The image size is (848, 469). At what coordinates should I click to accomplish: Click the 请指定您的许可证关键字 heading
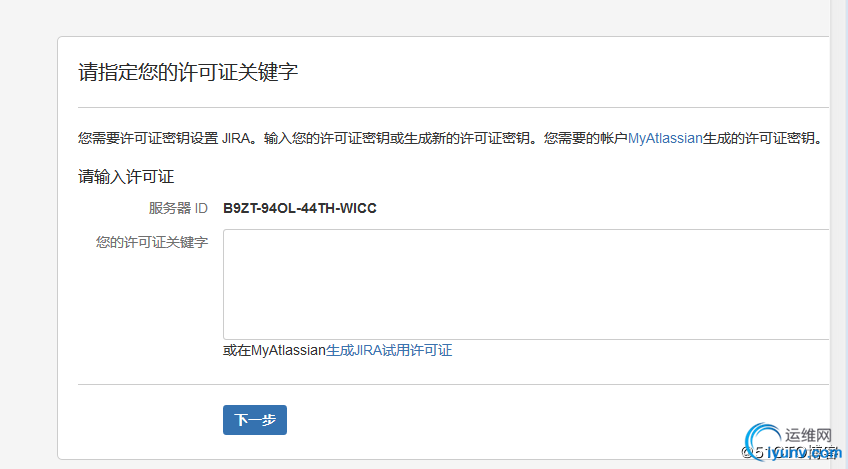(188, 72)
